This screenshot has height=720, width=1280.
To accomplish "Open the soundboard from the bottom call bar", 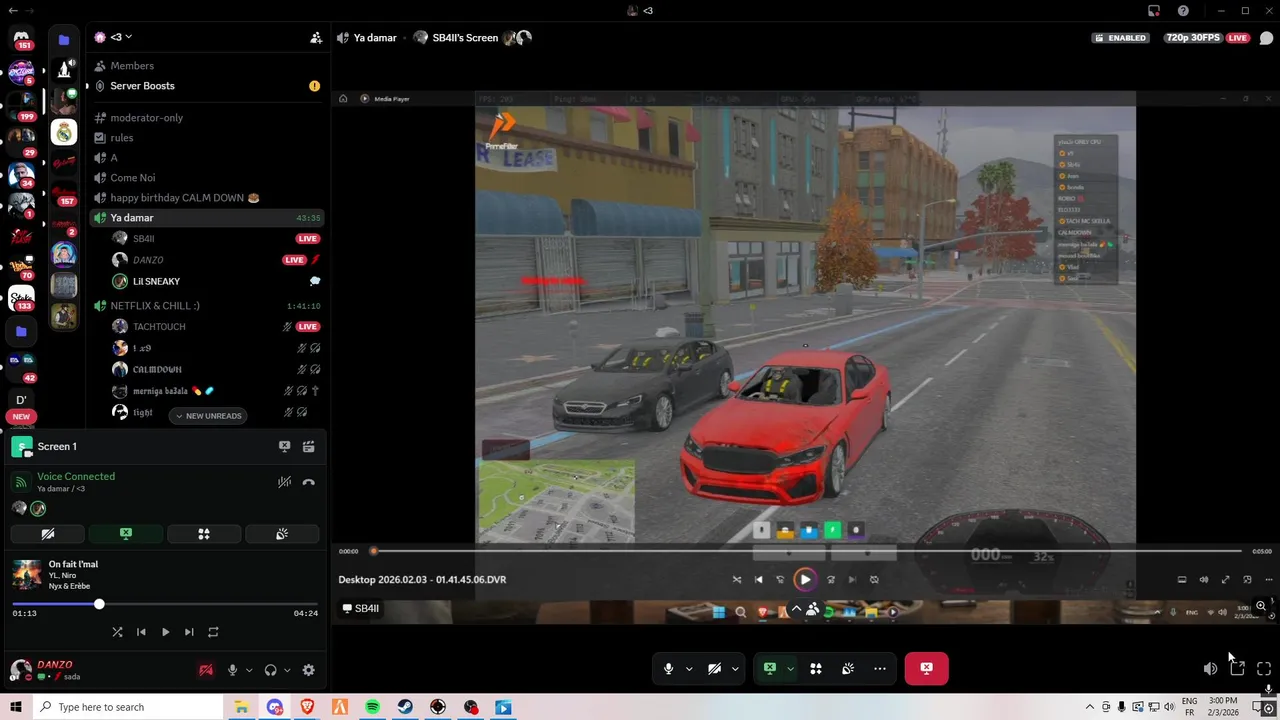I will pos(848,669).
